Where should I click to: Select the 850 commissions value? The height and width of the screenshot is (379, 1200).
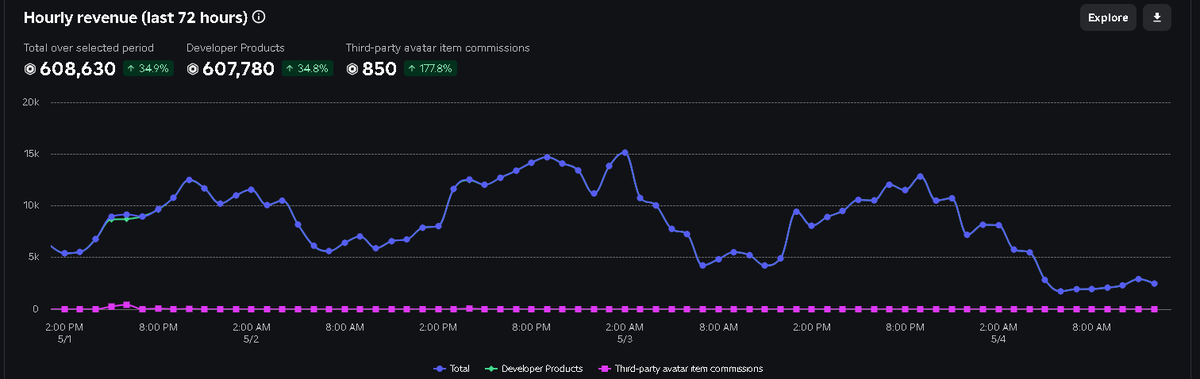click(x=380, y=69)
